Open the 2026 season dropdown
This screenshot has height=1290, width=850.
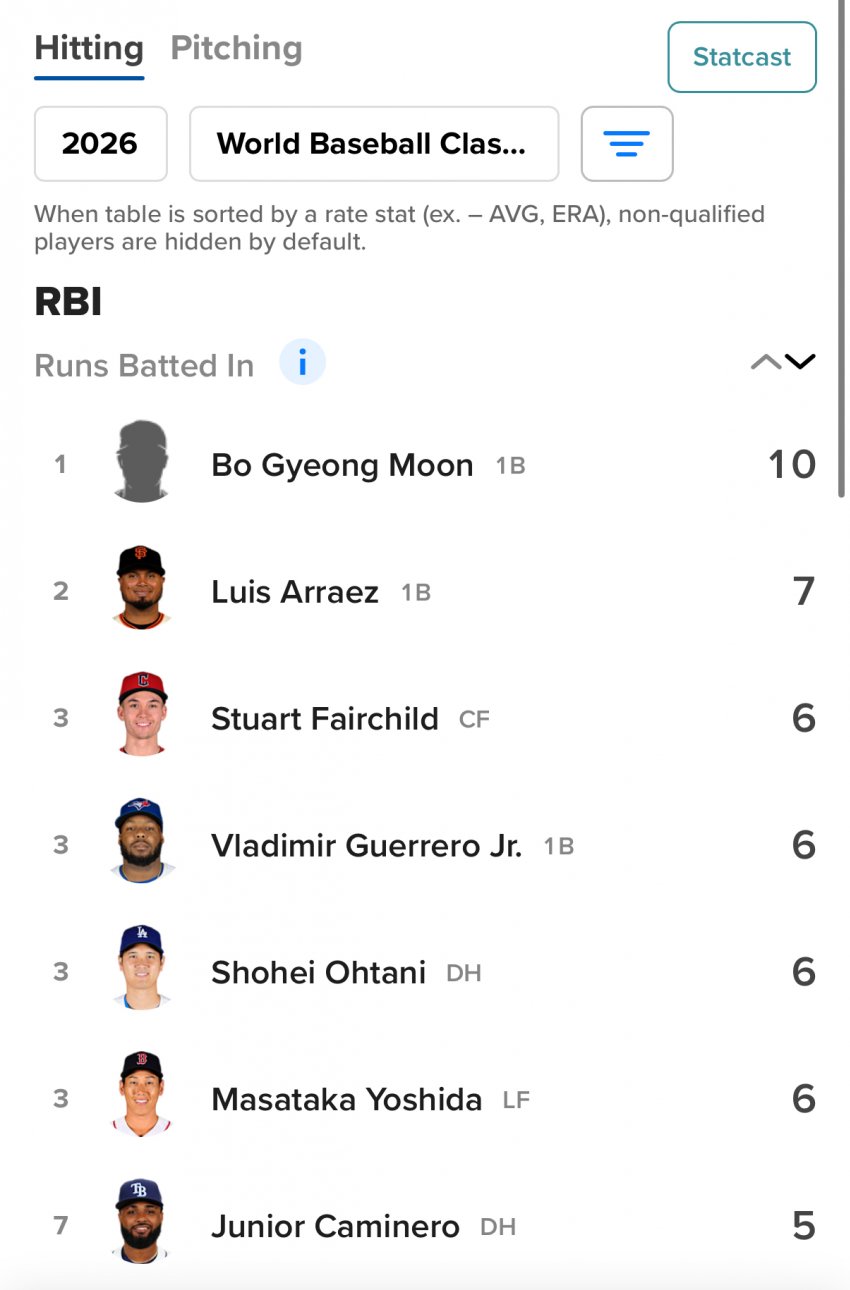100,144
